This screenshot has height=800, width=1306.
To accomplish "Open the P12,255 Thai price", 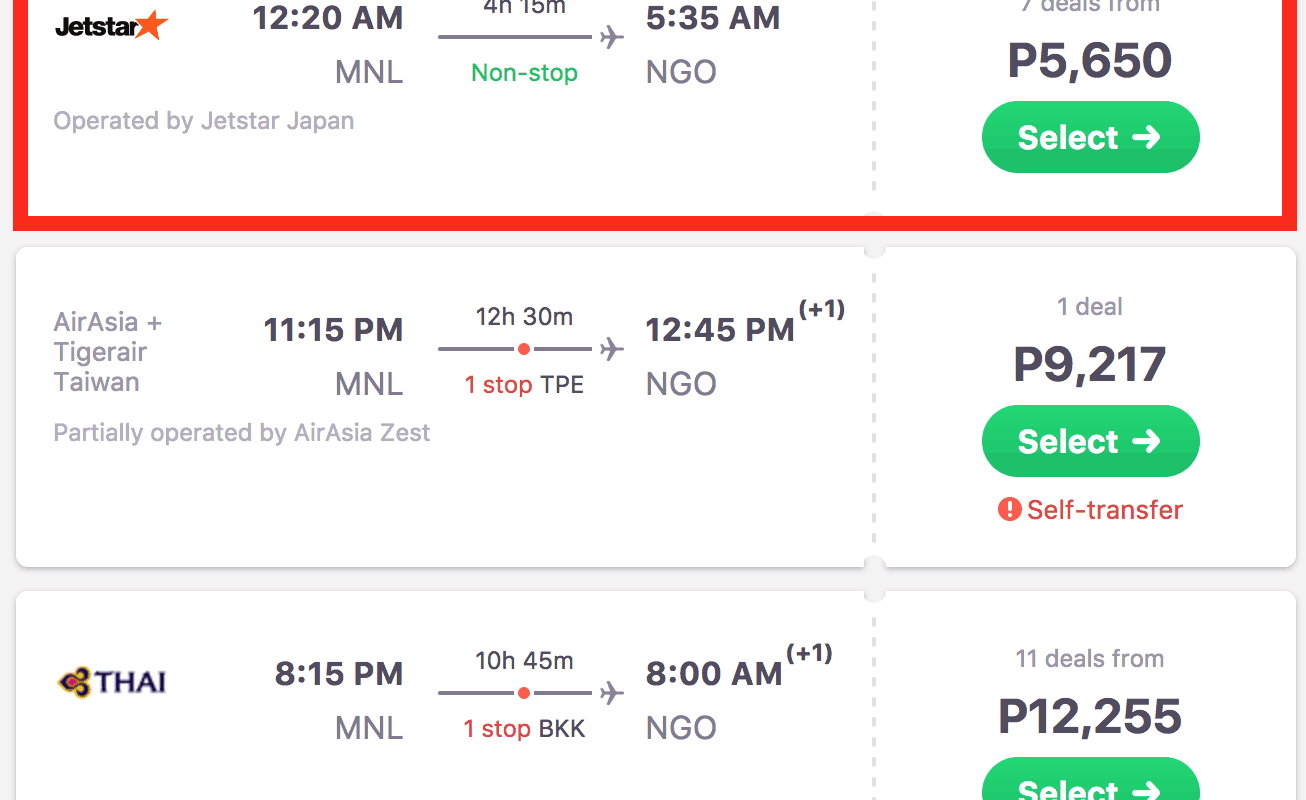I will (1090, 716).
